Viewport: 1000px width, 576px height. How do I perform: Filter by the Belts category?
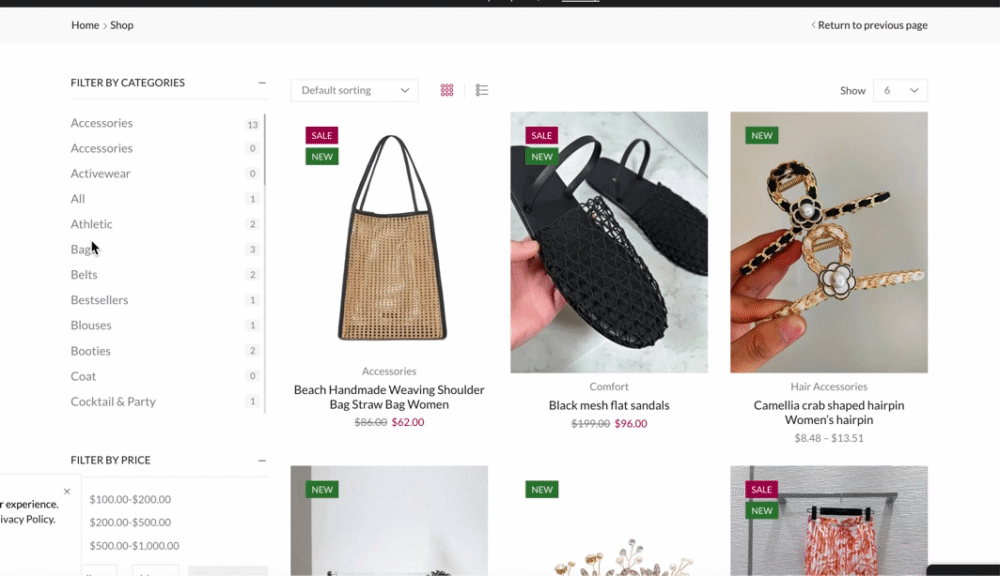(84, 275)
